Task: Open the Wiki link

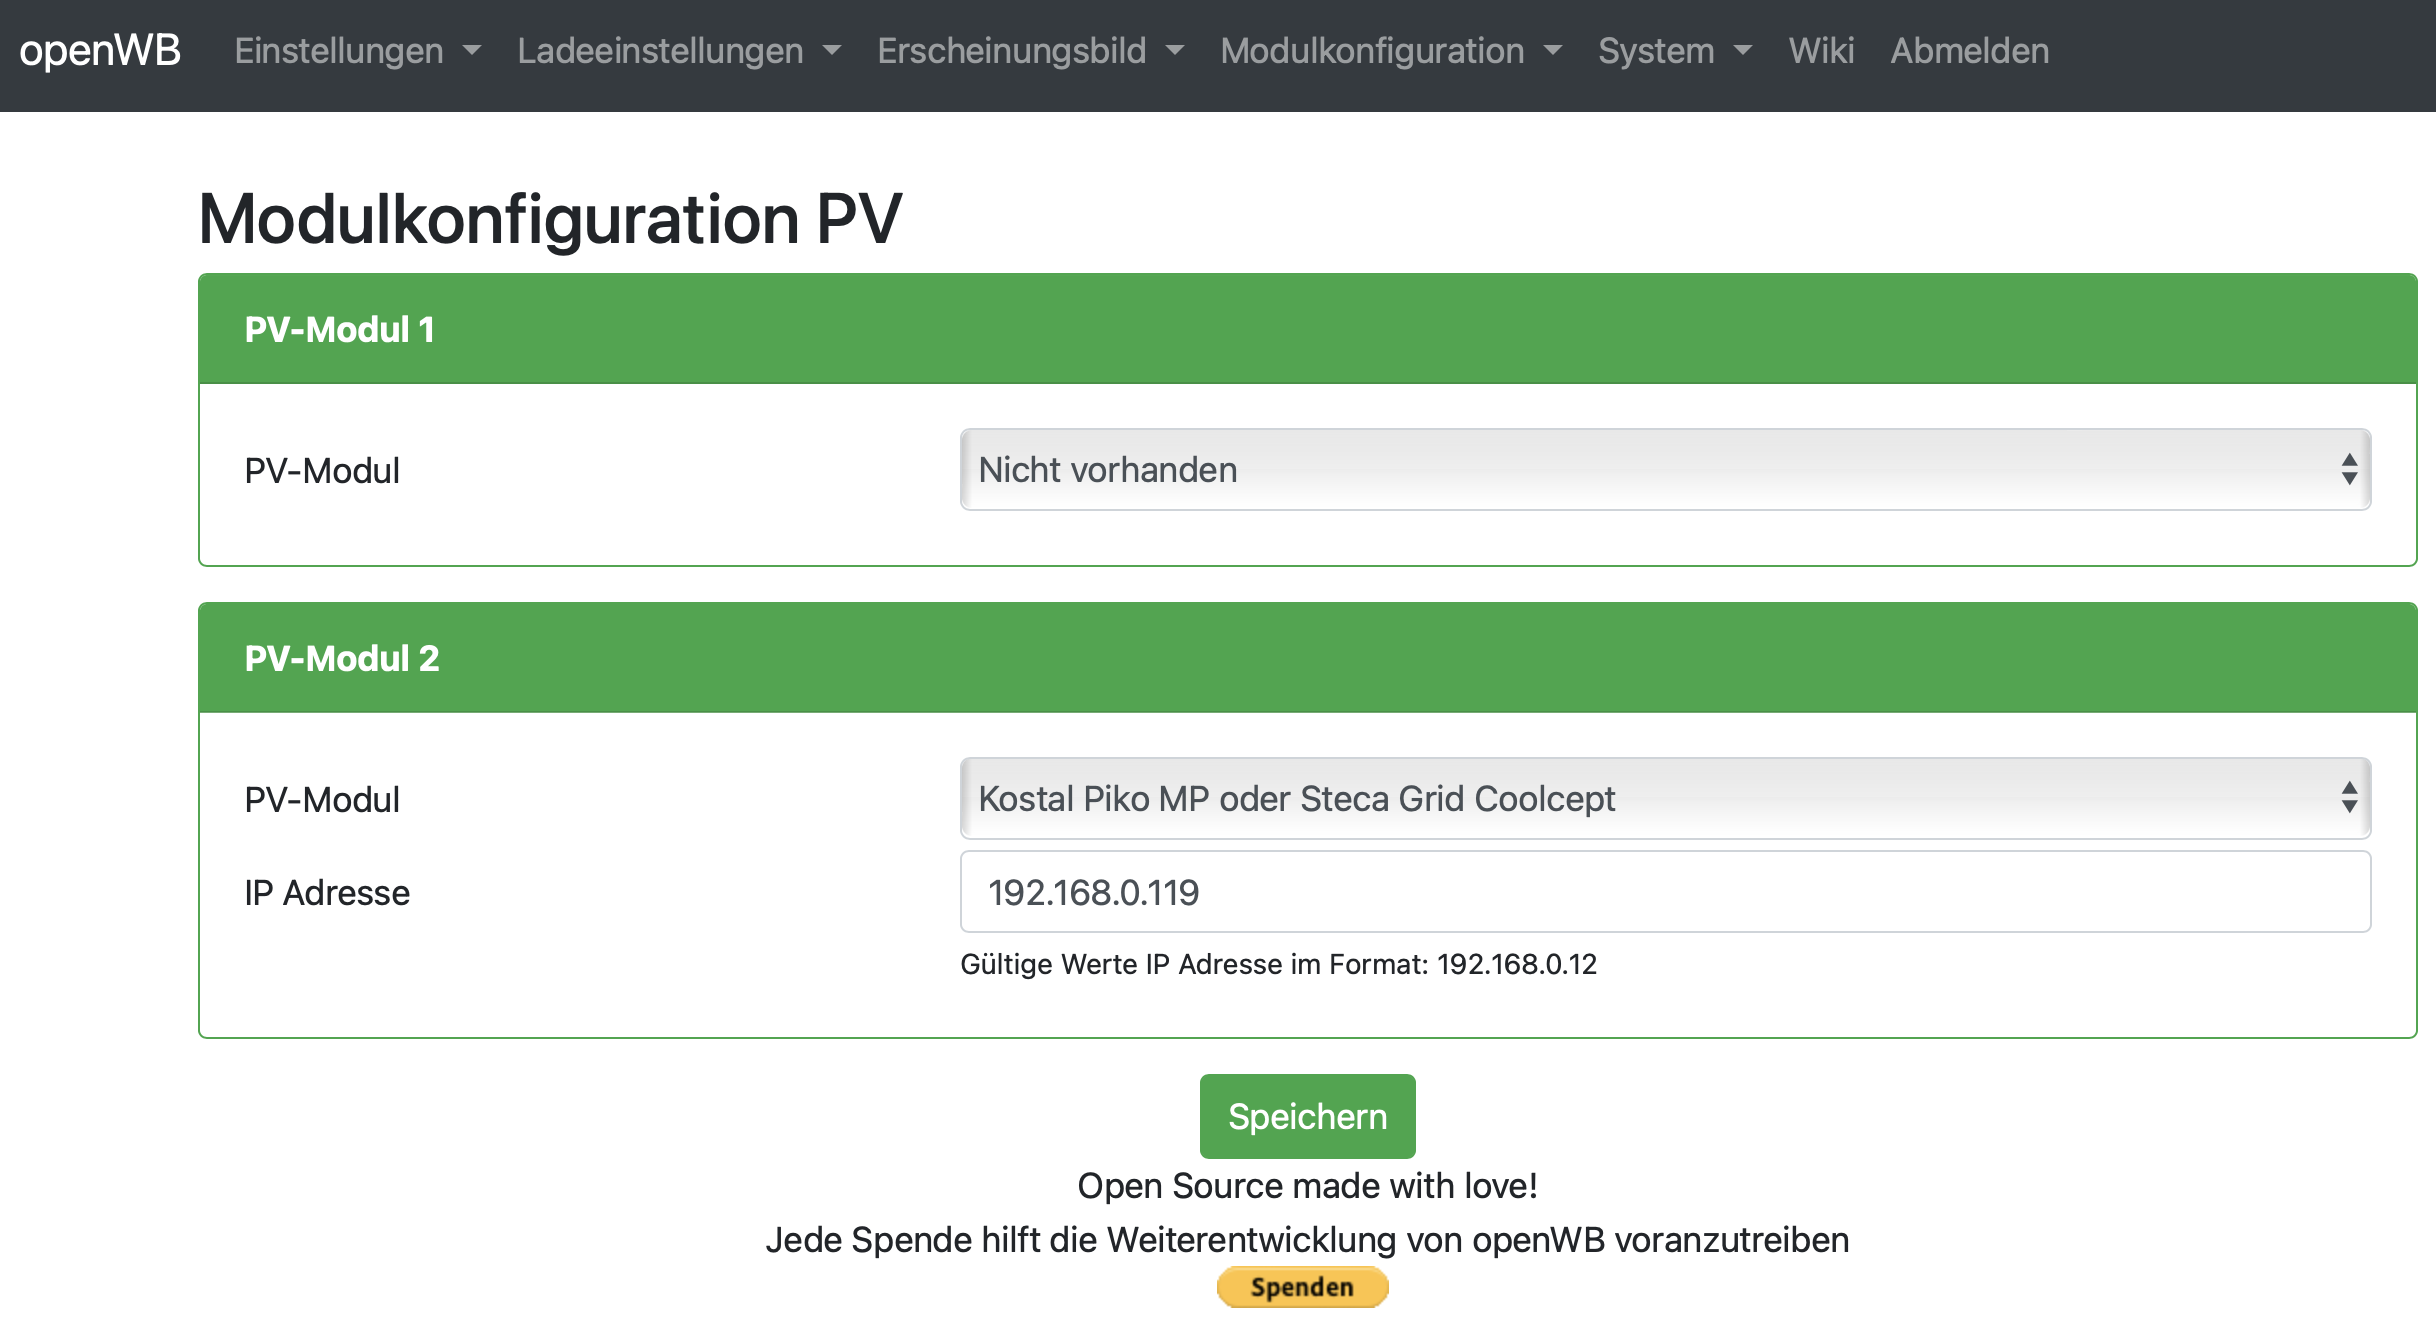Action: coord(1820,50)
